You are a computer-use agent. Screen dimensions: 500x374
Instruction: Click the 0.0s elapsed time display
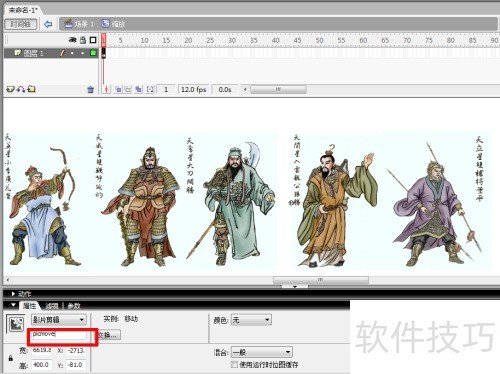coord(225,89)
